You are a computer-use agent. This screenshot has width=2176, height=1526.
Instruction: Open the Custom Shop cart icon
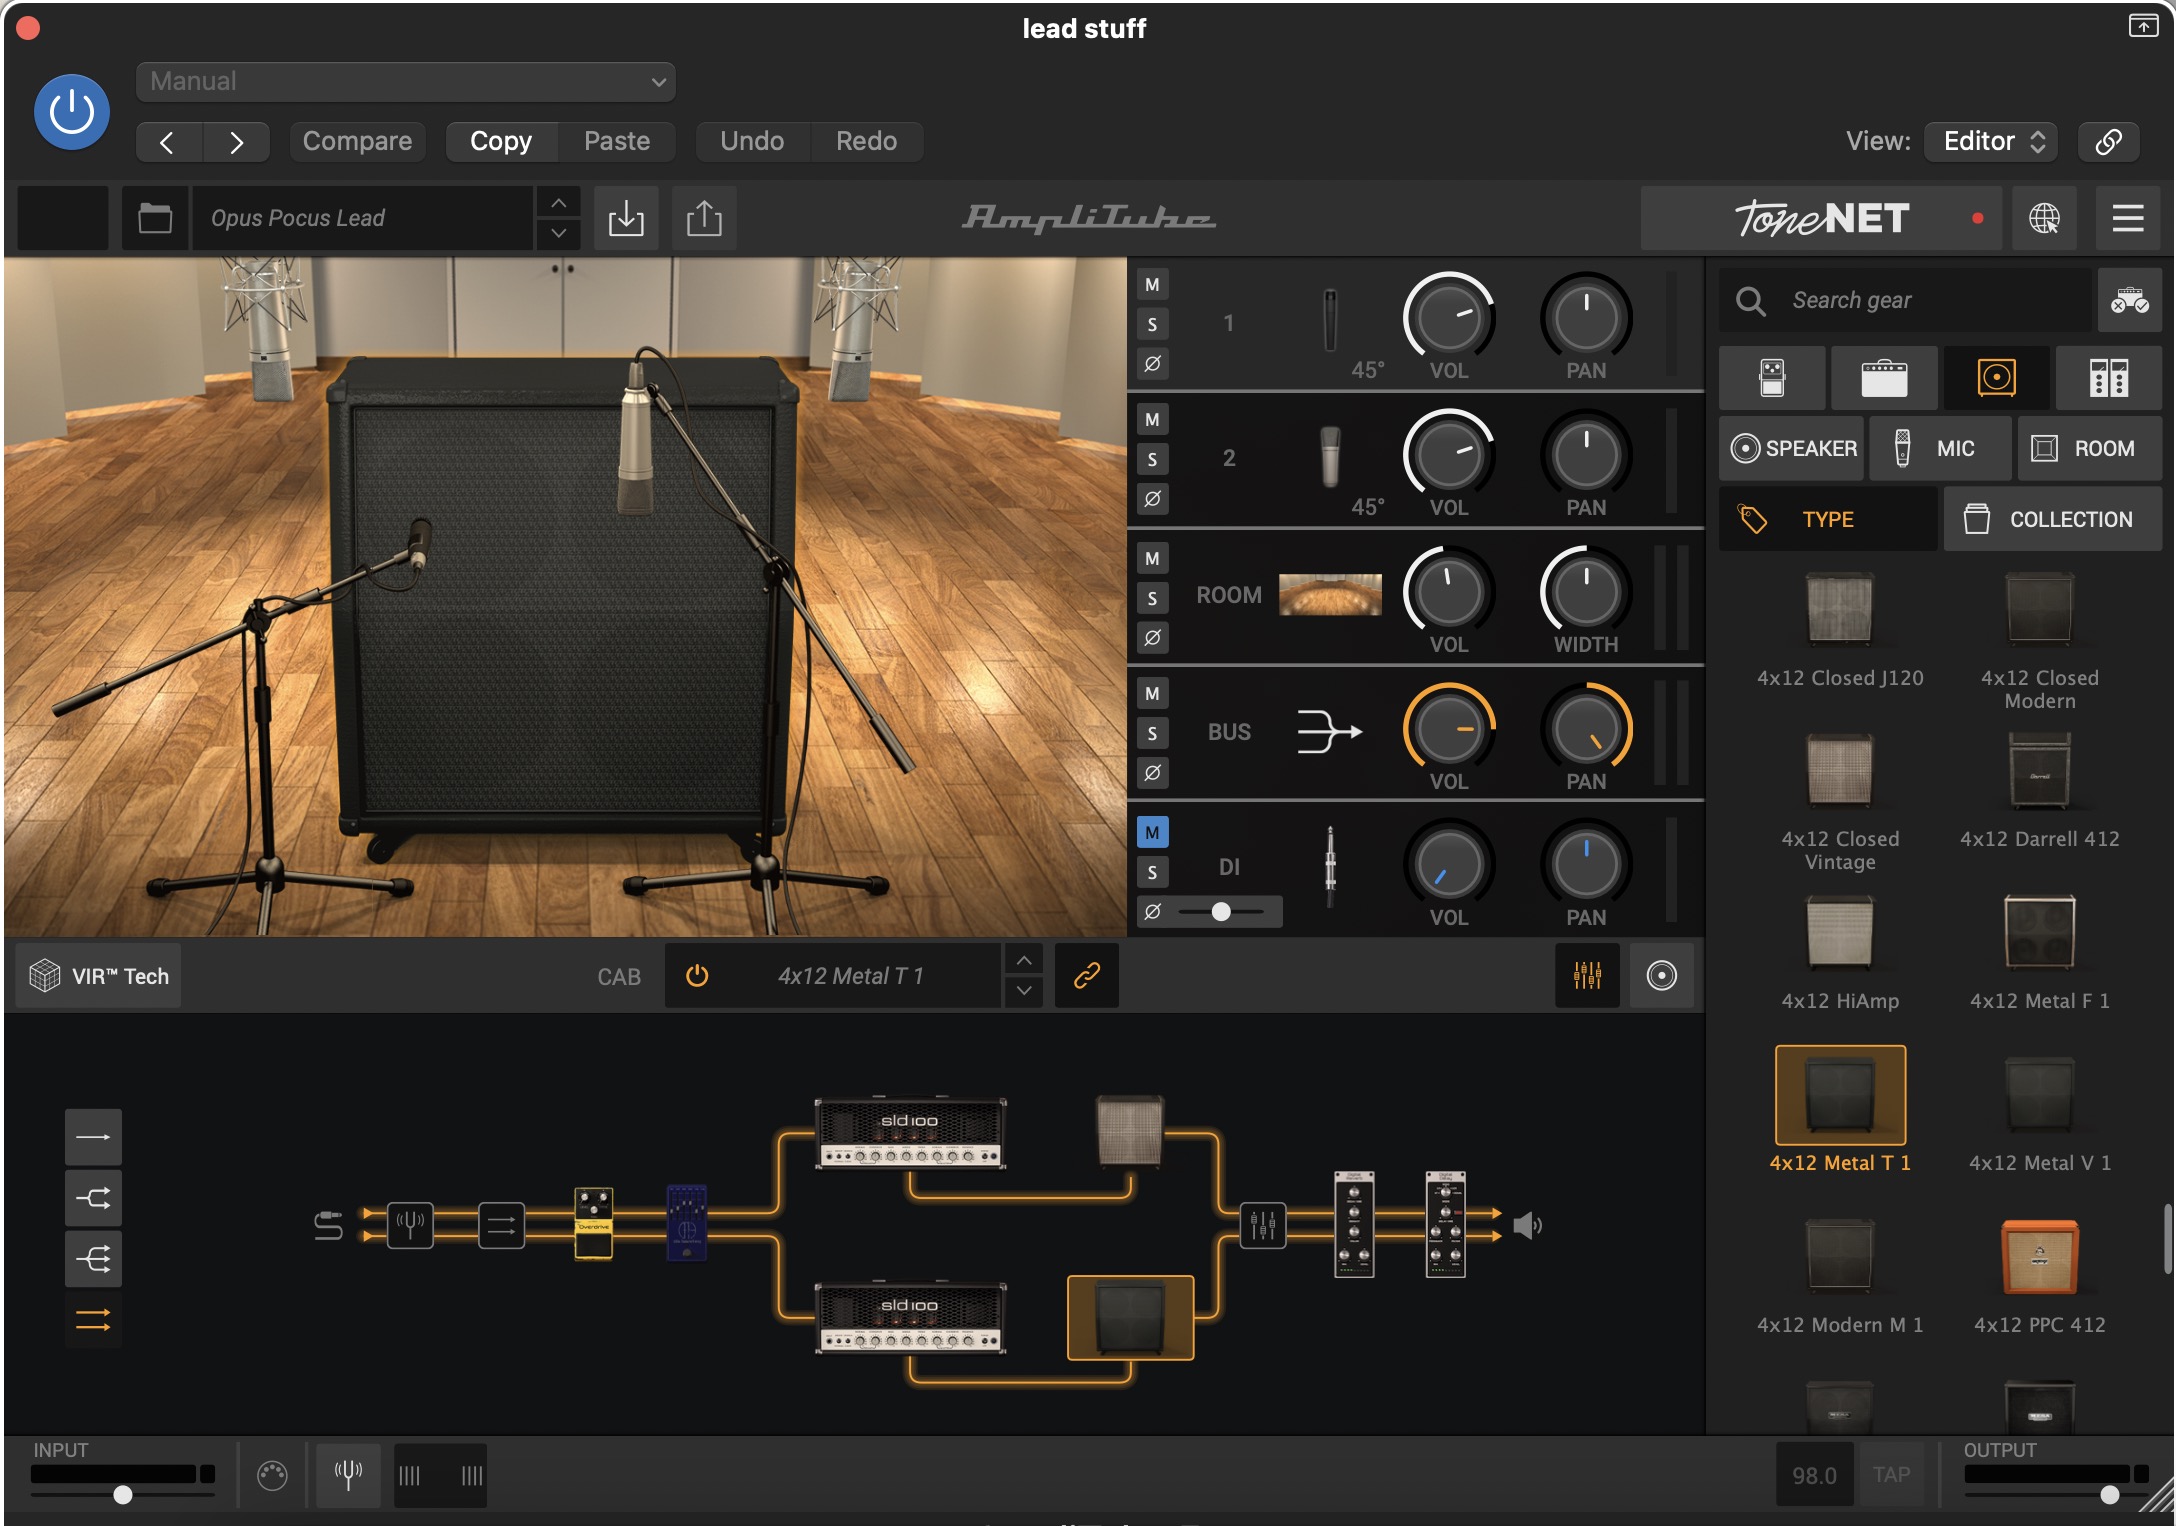pos(2130,300)
